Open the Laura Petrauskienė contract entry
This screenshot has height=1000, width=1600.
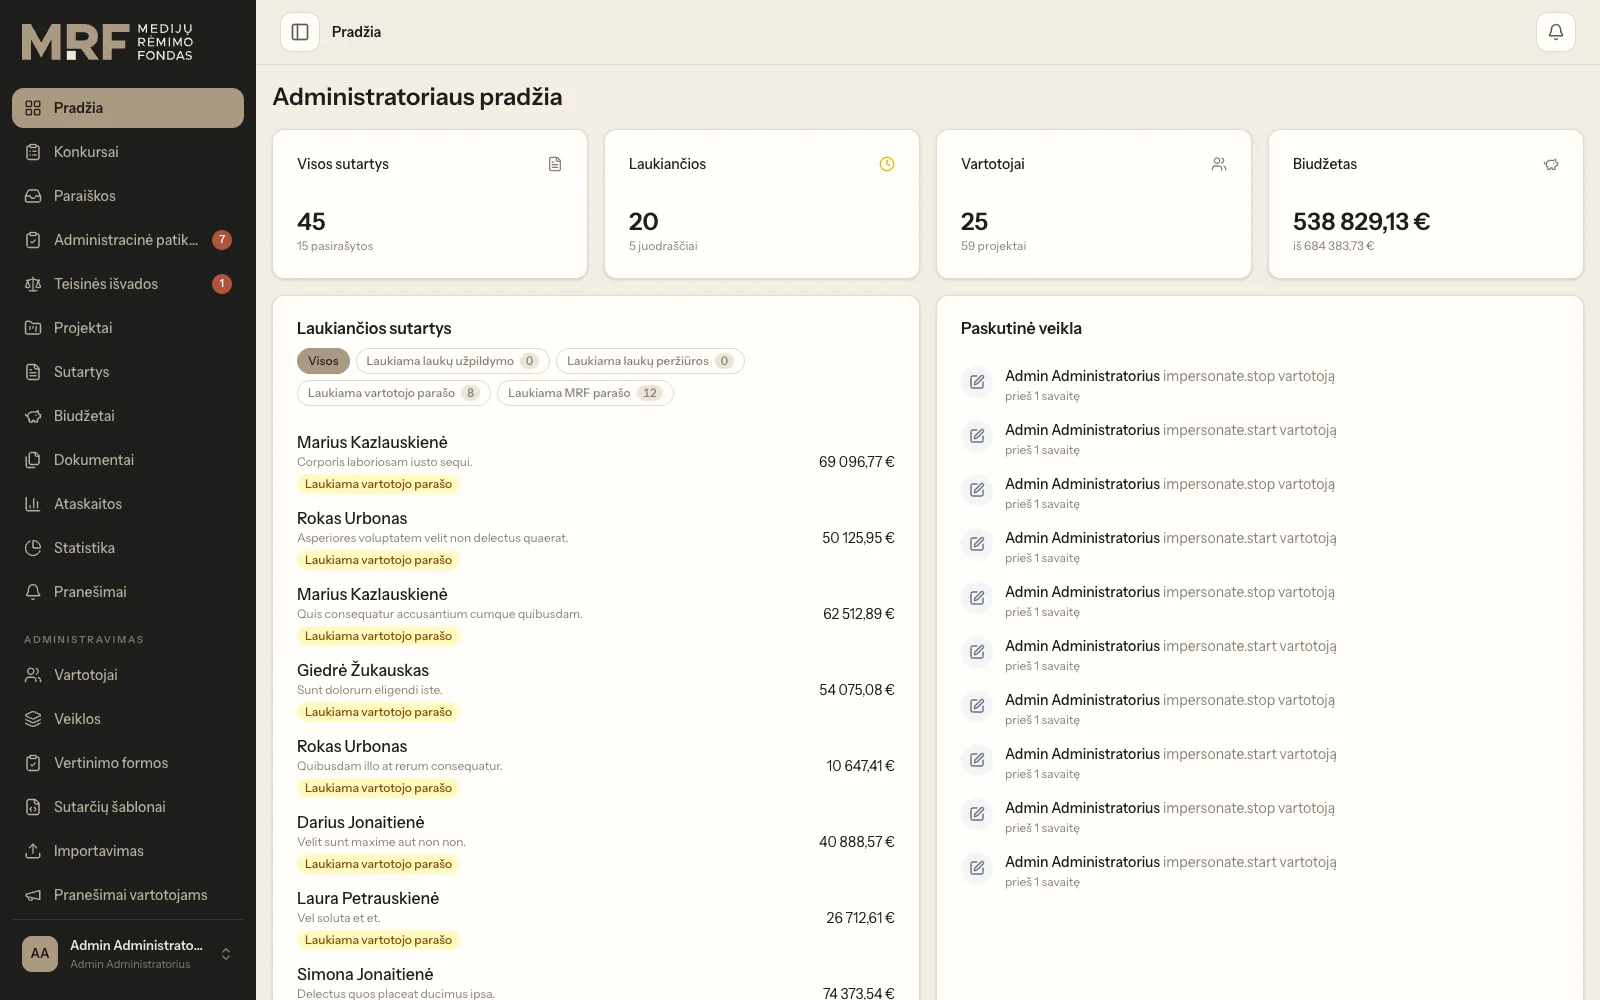coord(596,918)
